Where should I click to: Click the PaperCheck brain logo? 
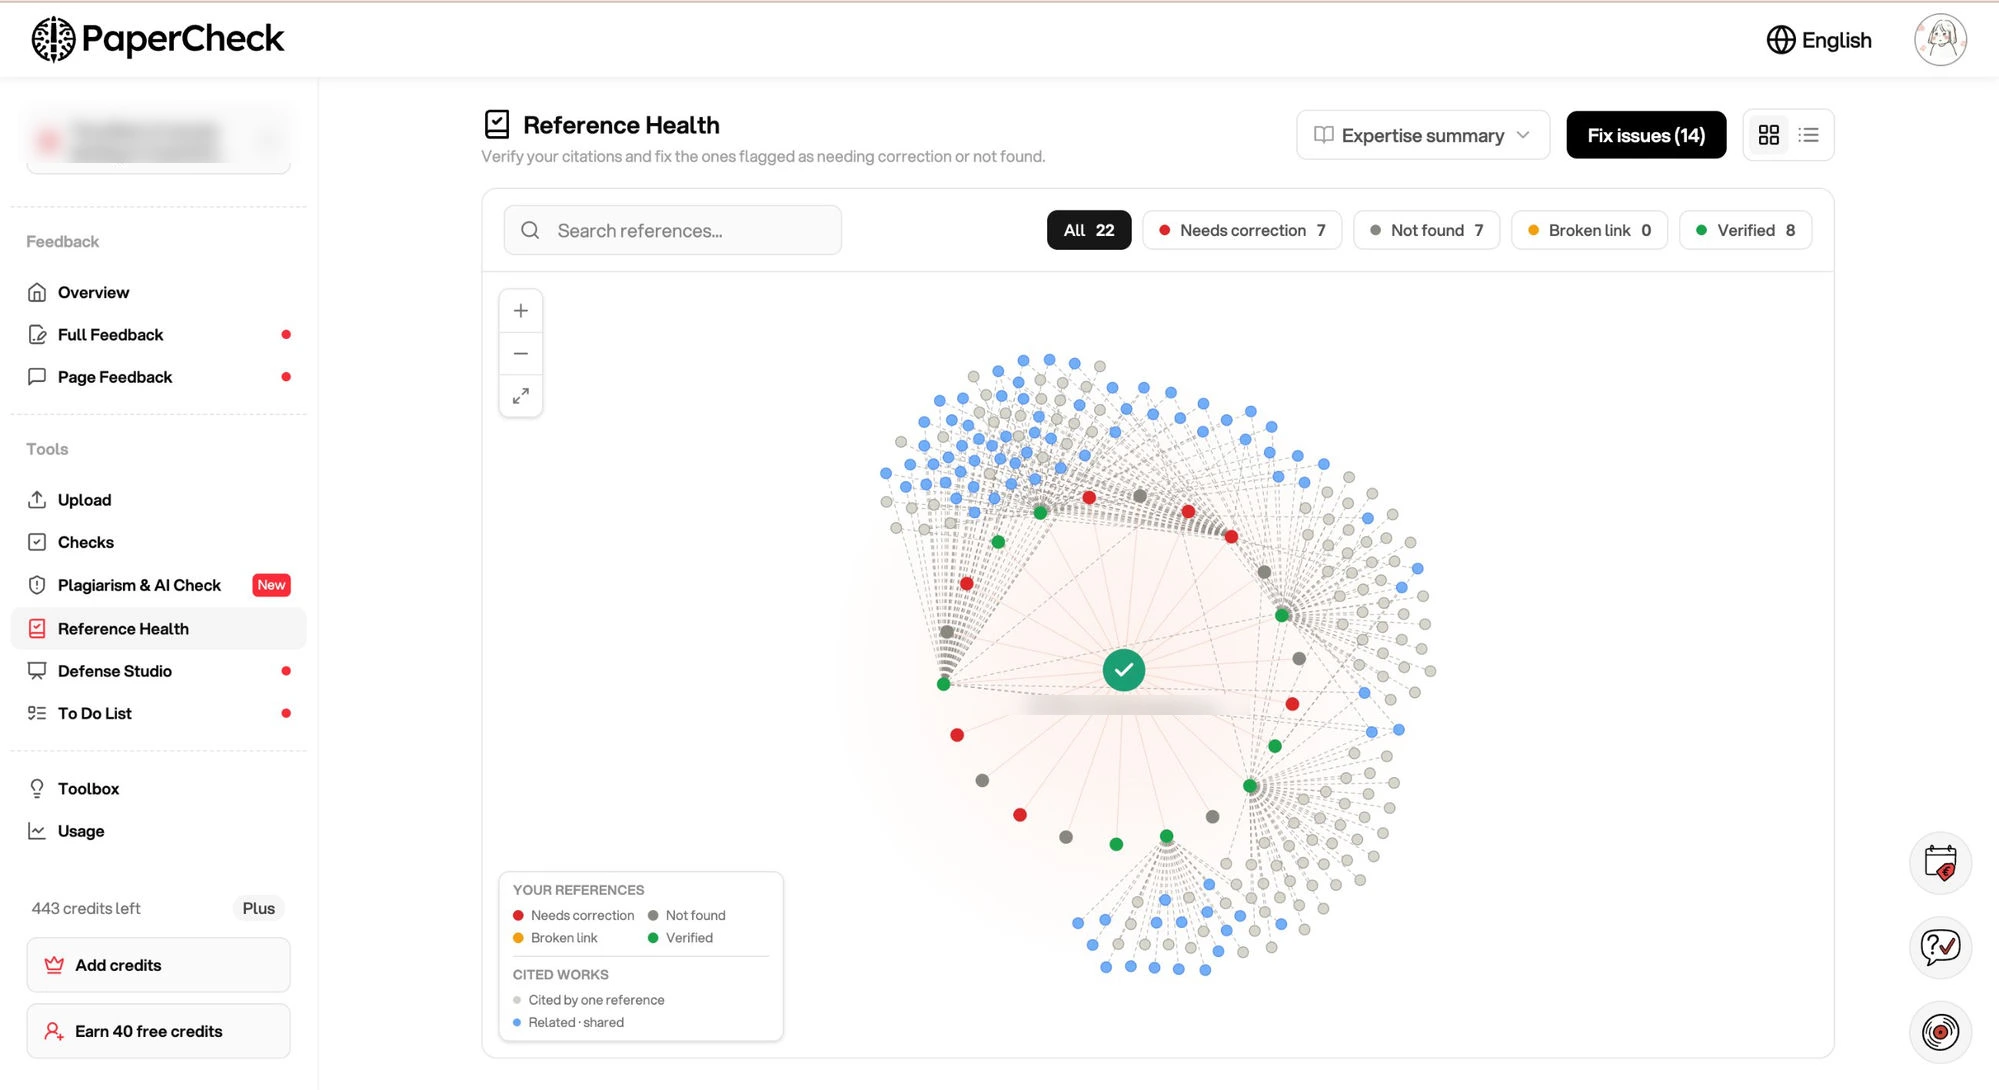tap(53, 39)
